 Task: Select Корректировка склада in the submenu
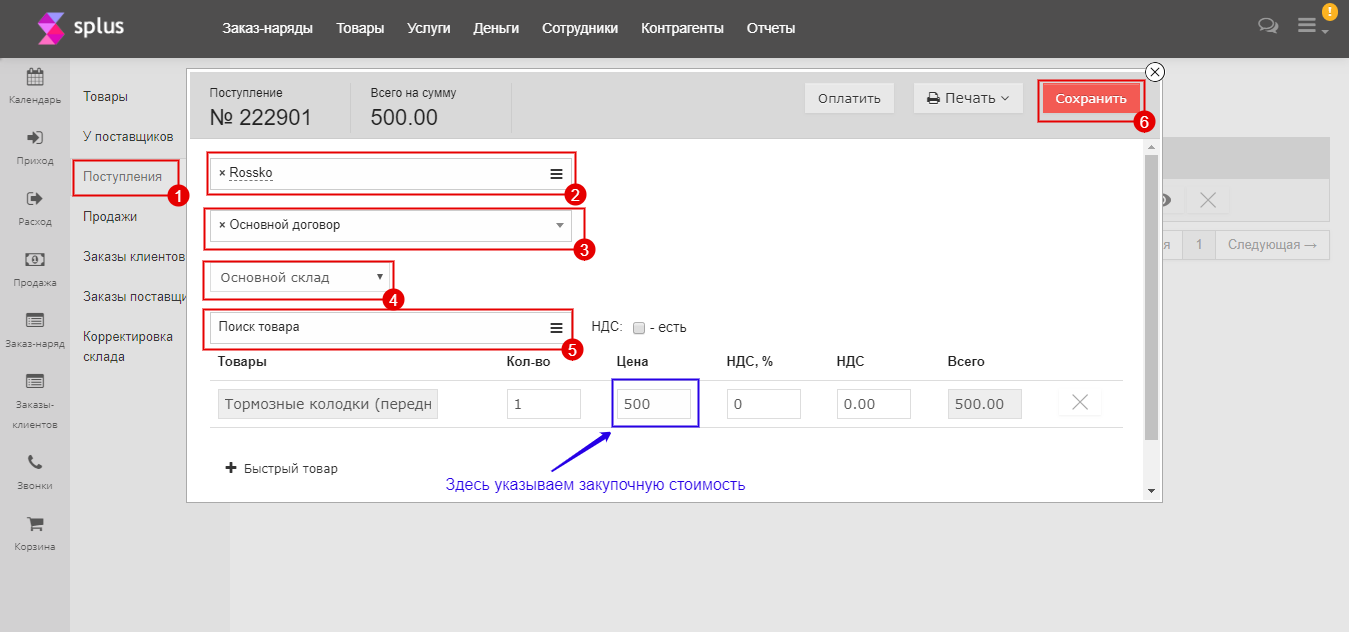tap(128, 346)
